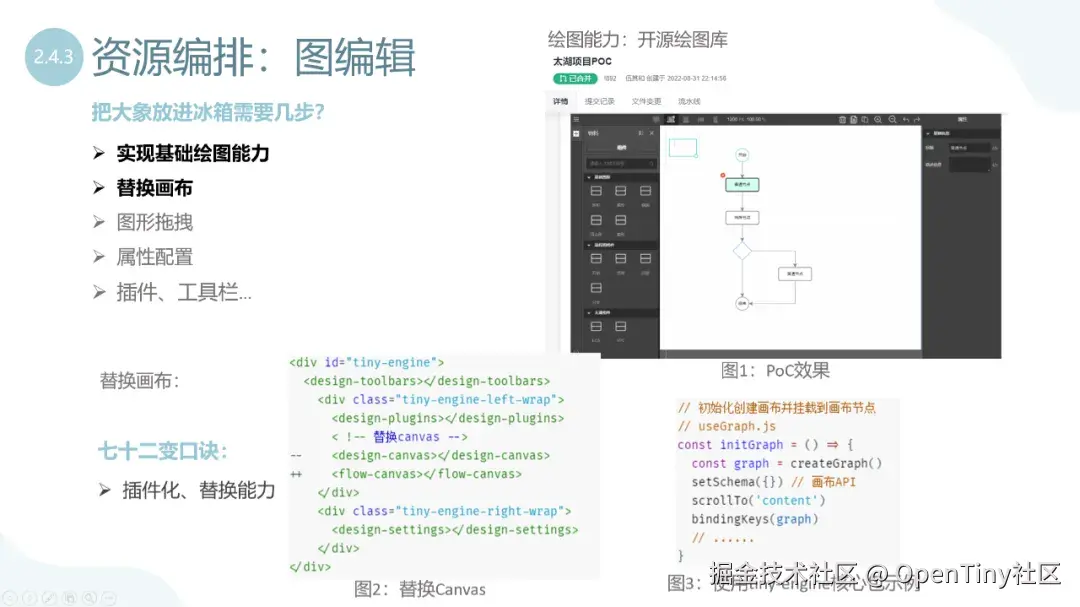This screenshot has width=1080, height=607.
Task: Collapse the properties section in right panel
Action: [928, 133]
